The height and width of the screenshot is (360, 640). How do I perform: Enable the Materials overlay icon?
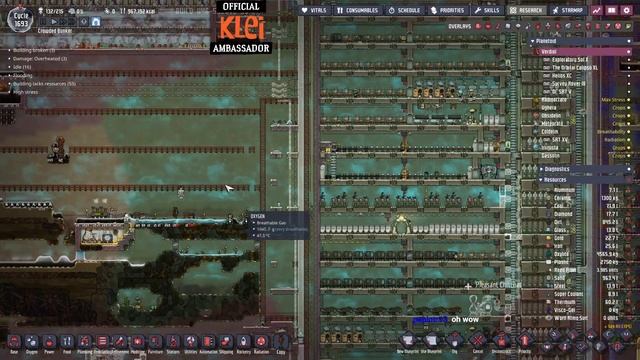tap(508, 26)
